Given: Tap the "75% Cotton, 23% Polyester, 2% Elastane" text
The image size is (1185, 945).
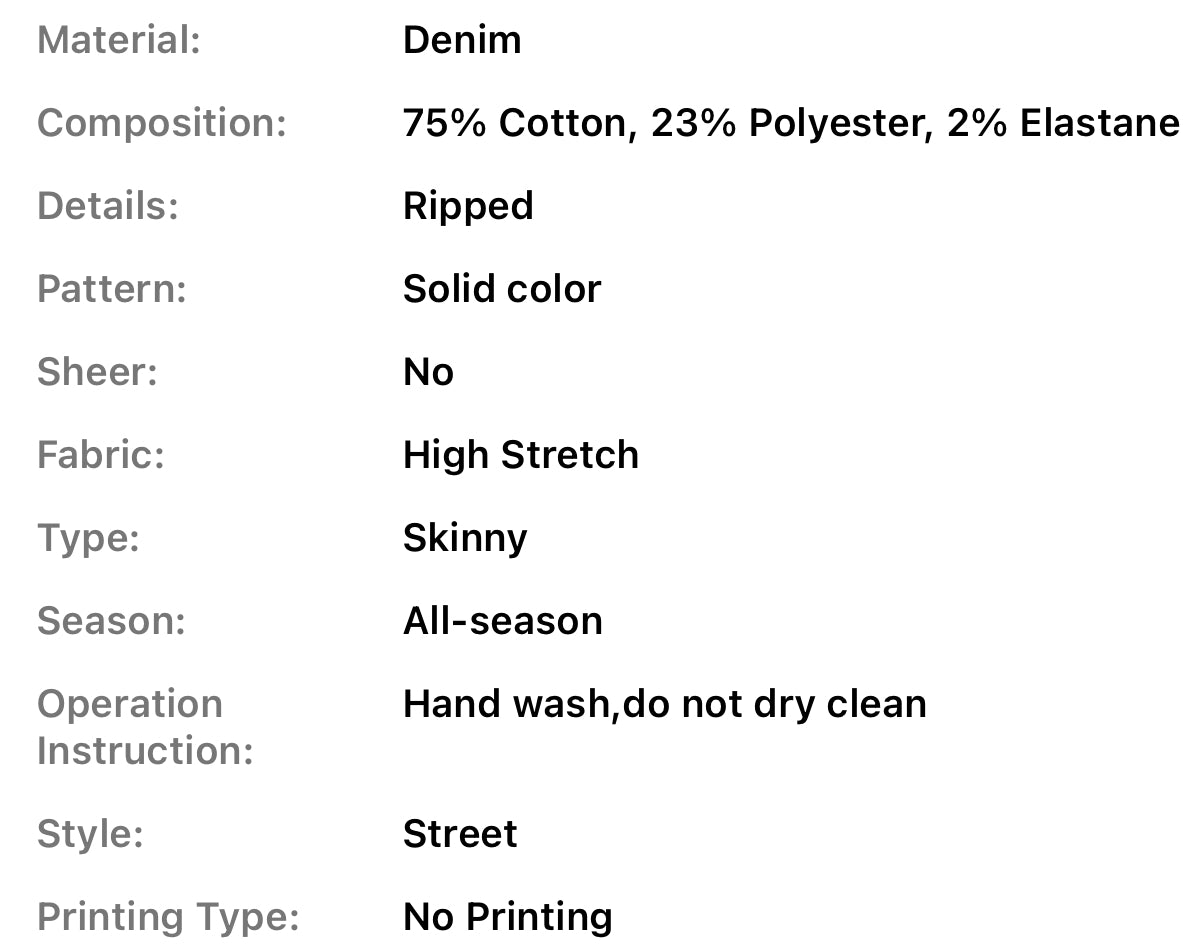Looking at the screenshot, I should tap(790, 124).
